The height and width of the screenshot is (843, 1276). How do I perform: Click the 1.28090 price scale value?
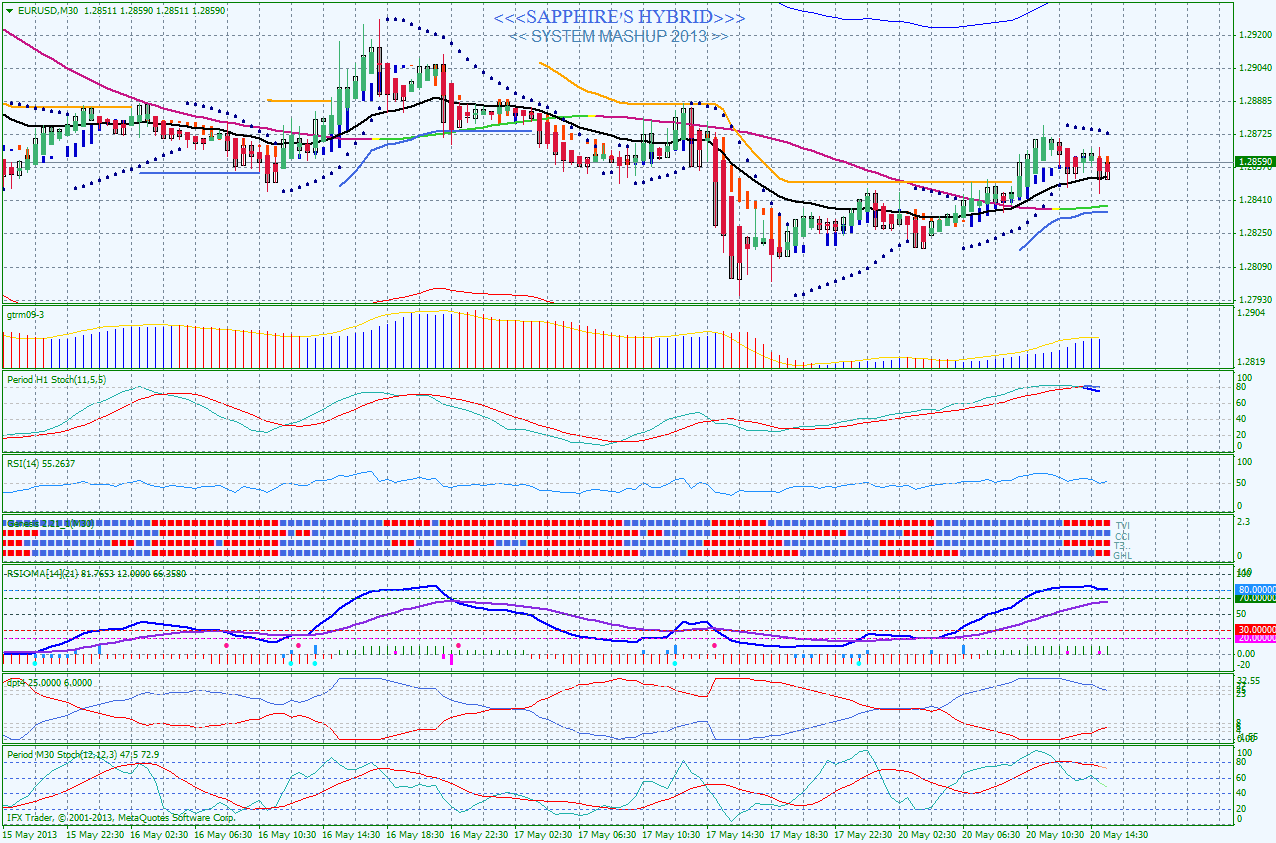click(1254, 266)
